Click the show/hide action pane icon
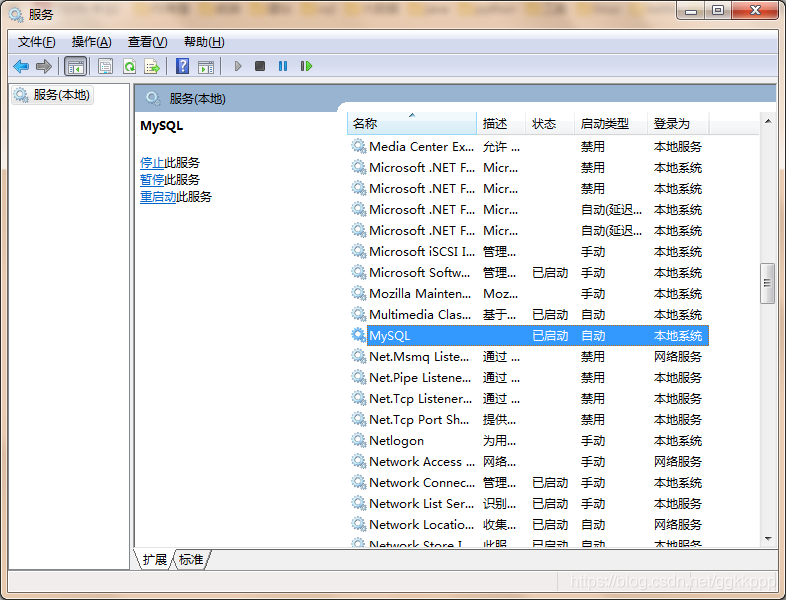Image resolution: width=786 pixels, height=600 pixels. [x=206, y=66]
